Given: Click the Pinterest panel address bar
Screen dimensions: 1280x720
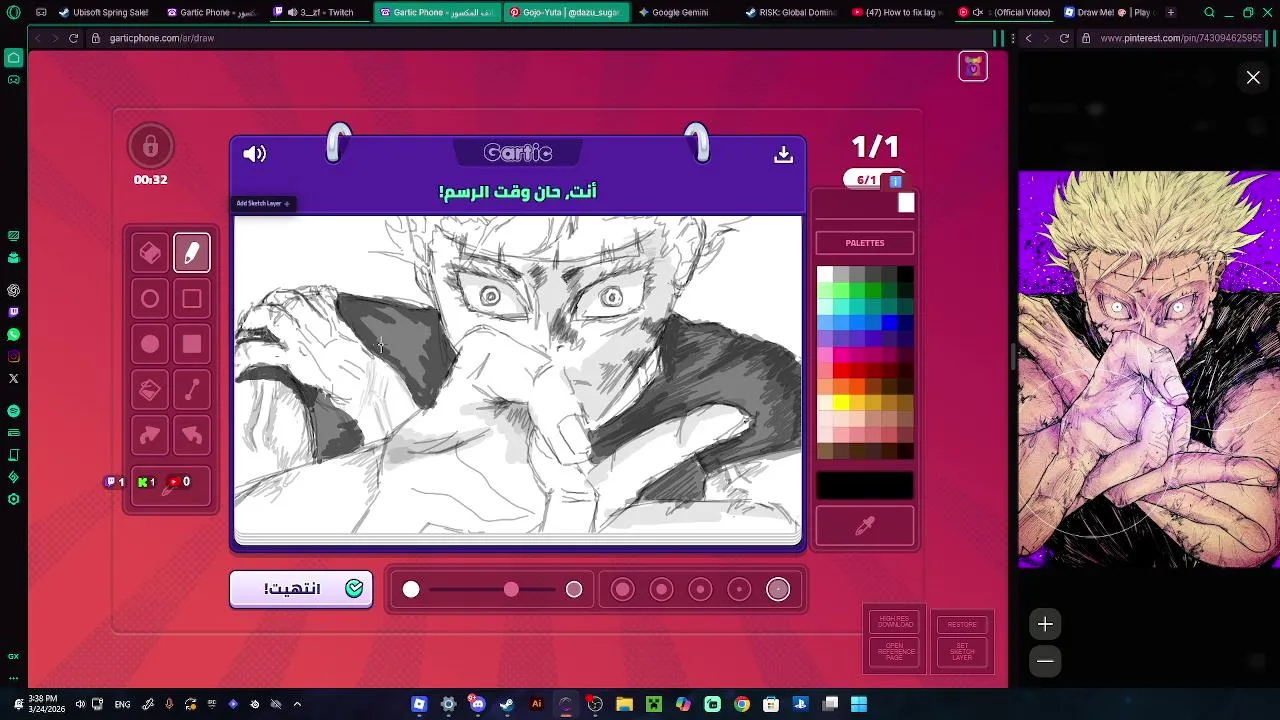Looking at the screenshot, I should click(1180, 38).
